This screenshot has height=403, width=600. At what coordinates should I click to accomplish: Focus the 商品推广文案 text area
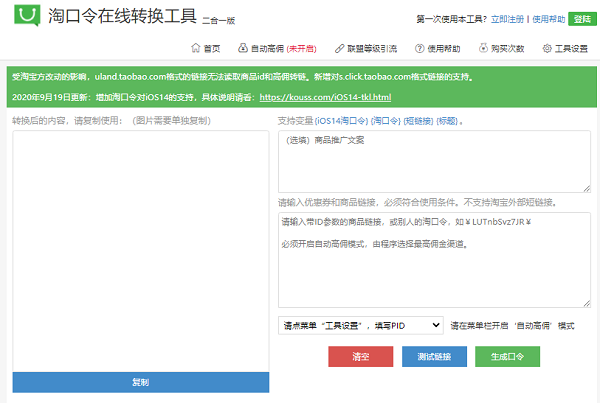434,162
